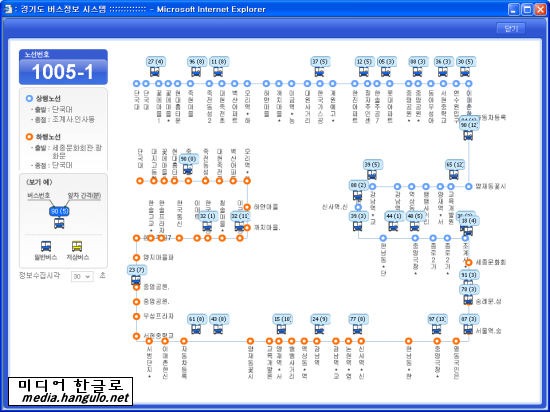Image resolution: width=550 pixels, height=412 pixels.
Task: Select the bus icon labeled 12 (5)
Action: click(363, 72)
